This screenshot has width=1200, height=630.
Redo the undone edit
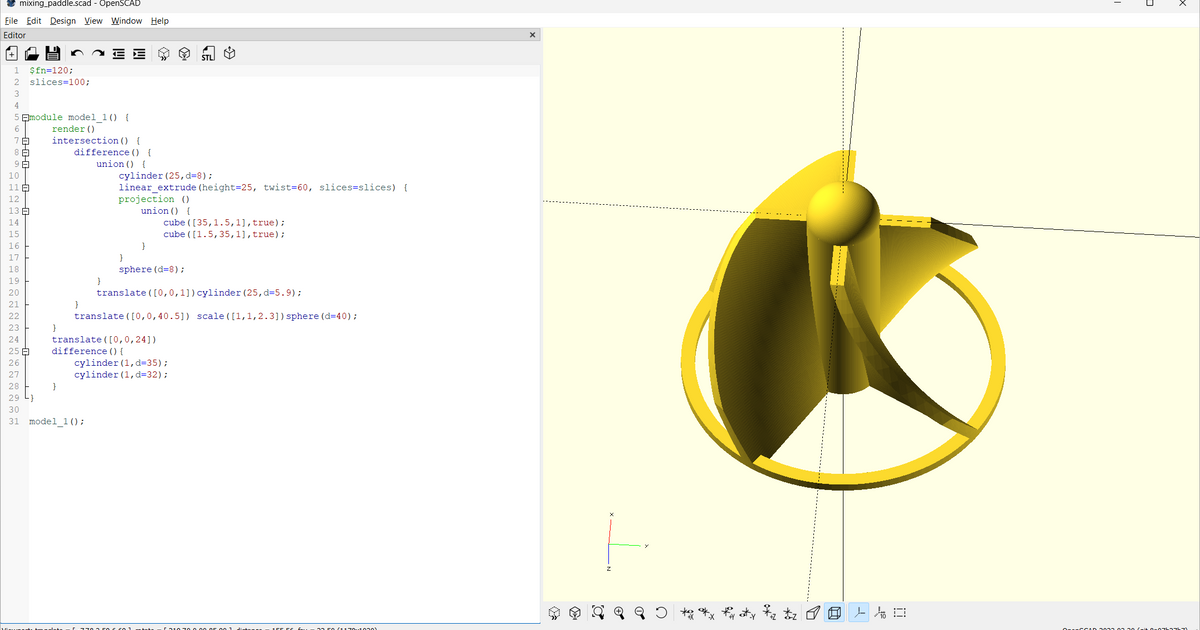[x=97, y=53]
